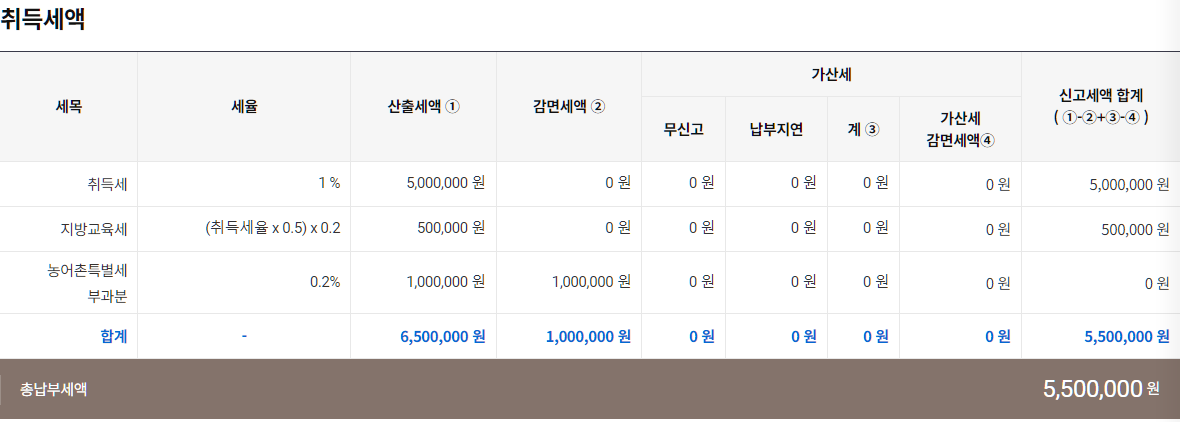
Task: Click the 신고세액 합계 (①-②+③-④) header
Action: 1100,107
